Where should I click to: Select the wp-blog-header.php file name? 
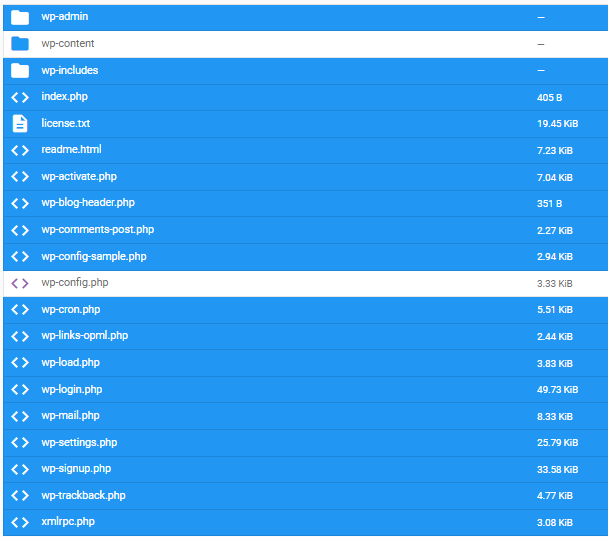[88, 203]
